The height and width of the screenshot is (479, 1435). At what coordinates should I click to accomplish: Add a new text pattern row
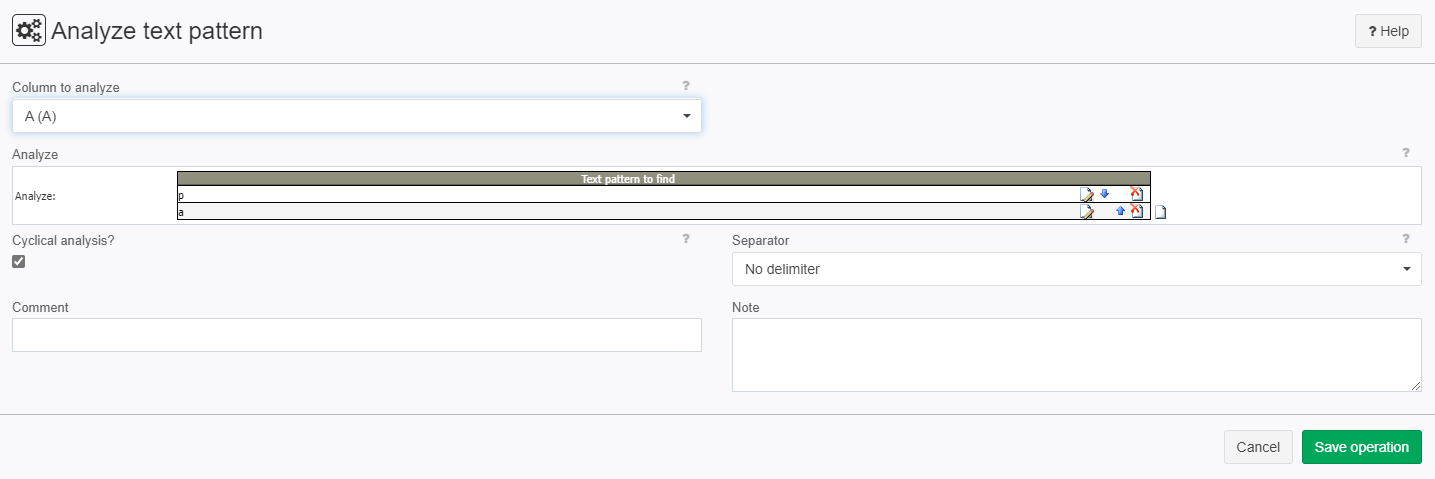pos(1161,212)
